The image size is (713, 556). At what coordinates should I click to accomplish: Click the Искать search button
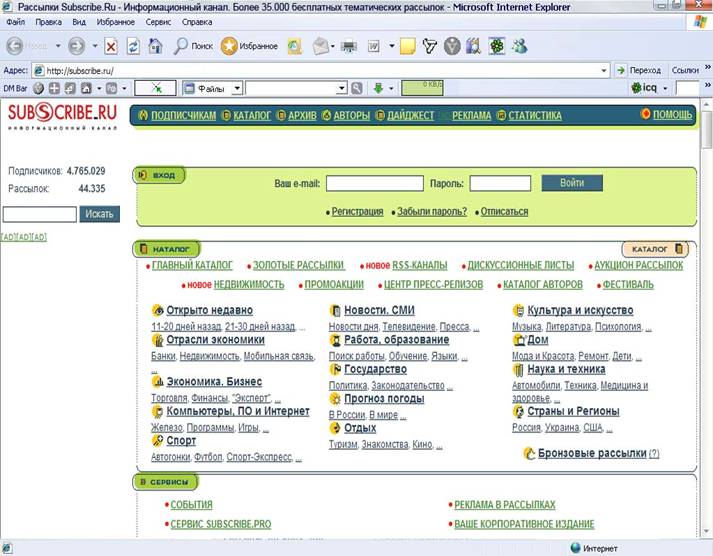coord(100,214)
